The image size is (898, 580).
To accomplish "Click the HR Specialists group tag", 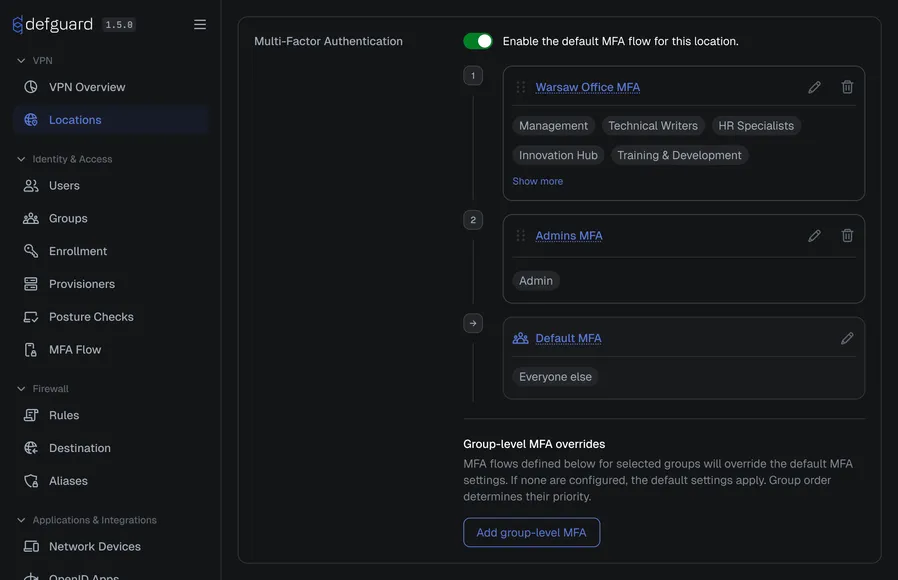I will click(x=756, y=125).
